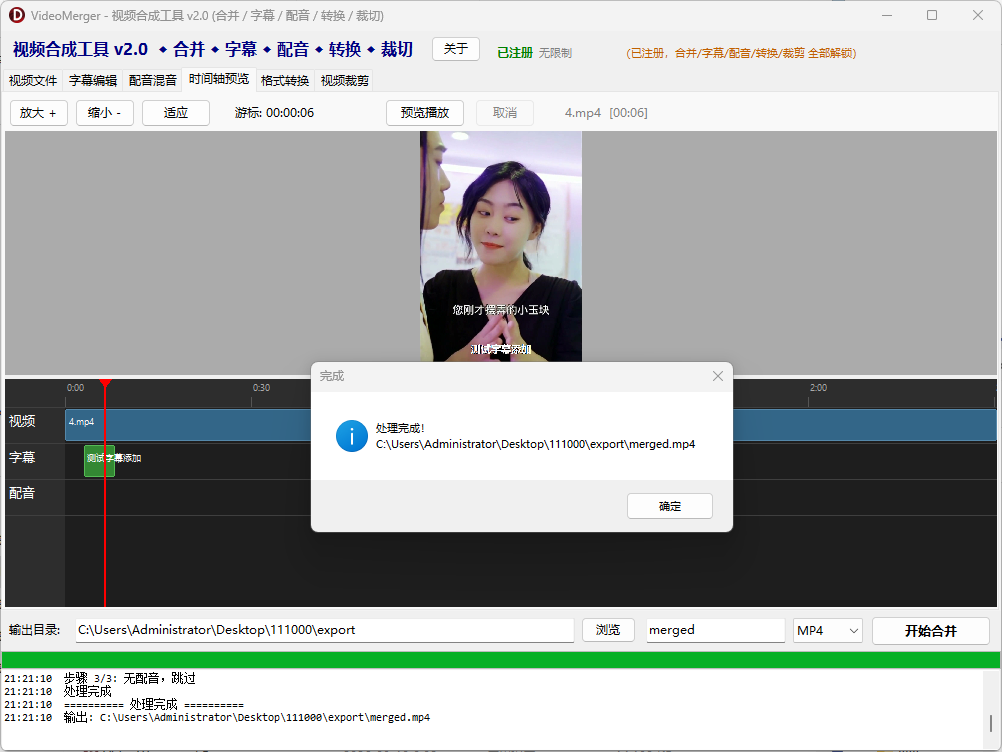Click the blue info icon in completion dialog
Image resolution: width=1002 pixels, height=752 pixels.
point(351,438)
